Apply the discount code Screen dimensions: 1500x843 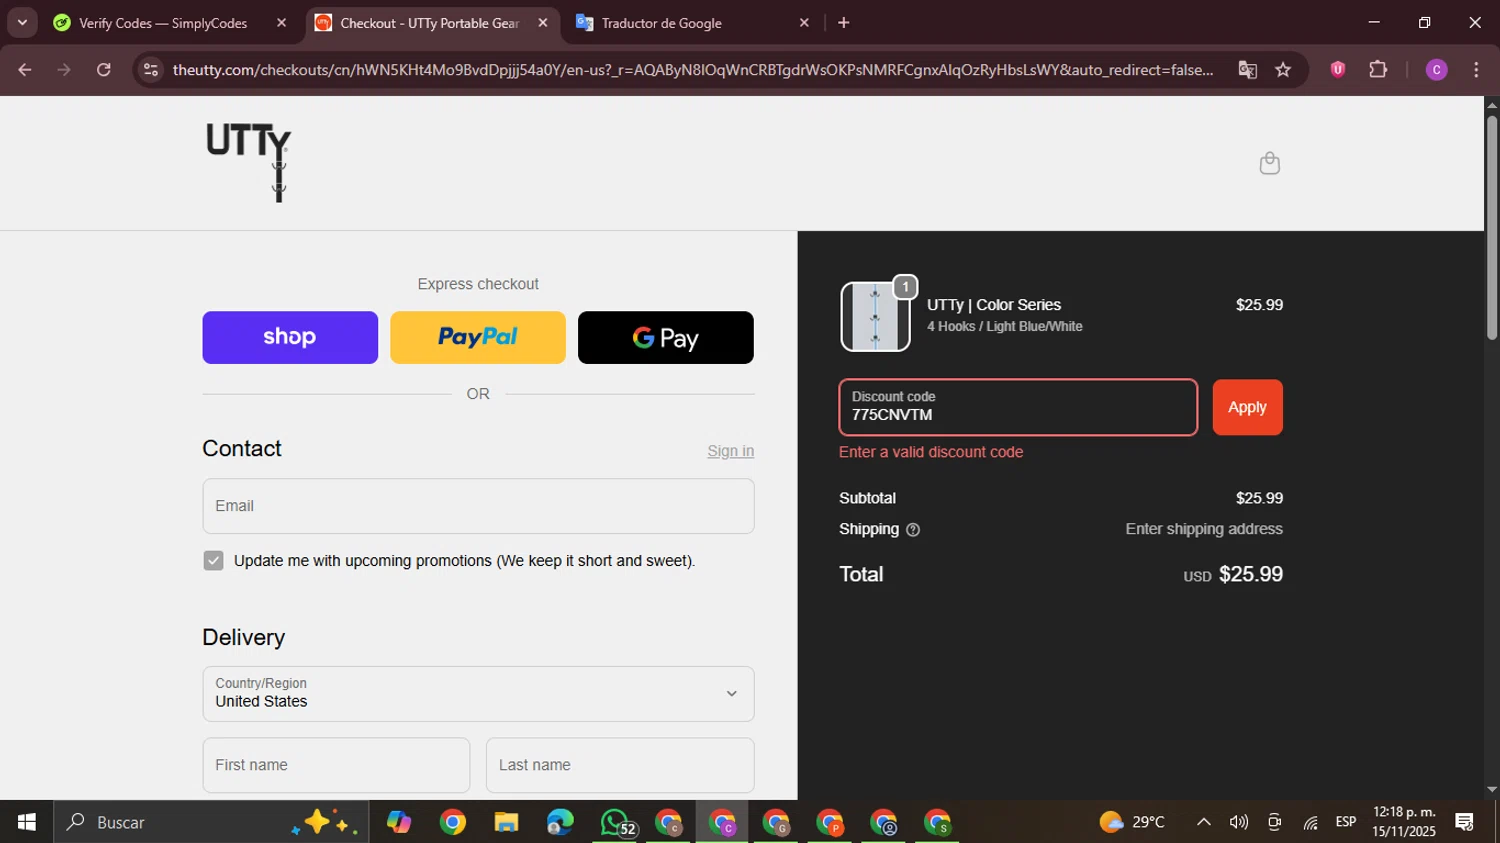[x=1247, y=407]
